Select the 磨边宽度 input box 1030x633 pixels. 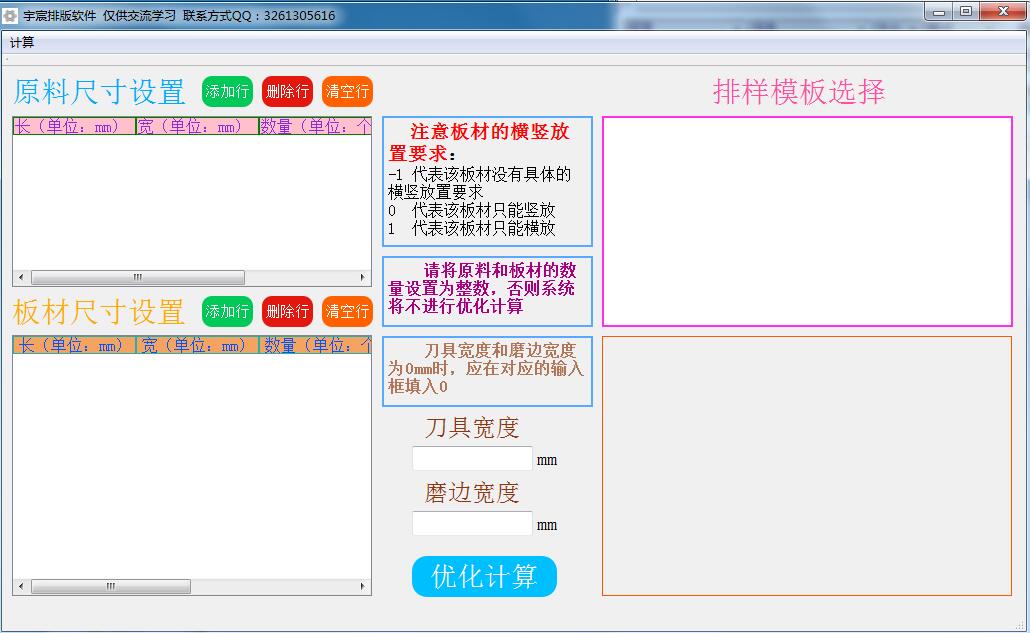click(471, 523)
